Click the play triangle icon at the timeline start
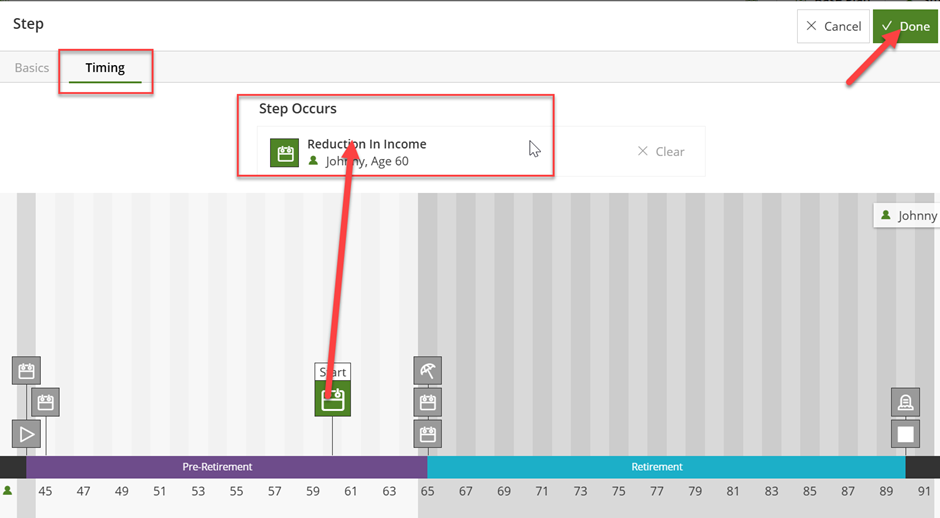This screenshot has width=940, height=518. tap(26, 434)
